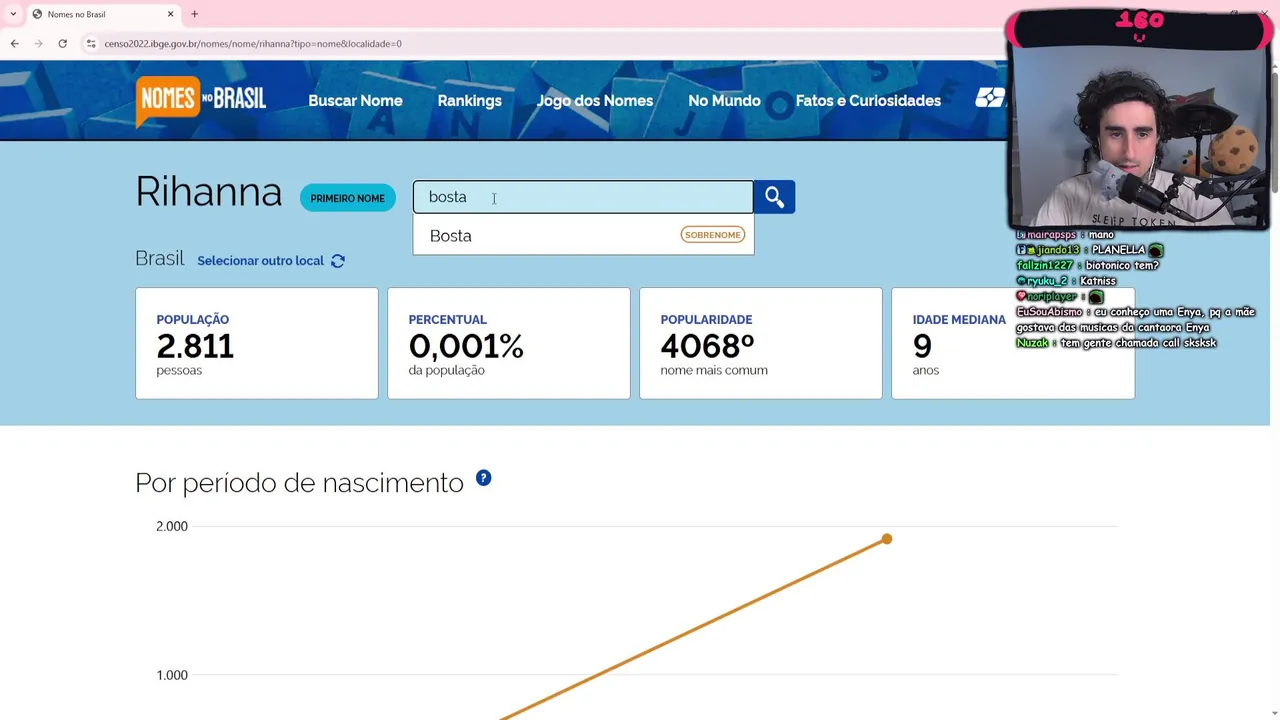The height and width of the screenshot is (720, 1280).
Task: Click the Sobrenome tag in suggestion
Action: (x=713, y=235)
